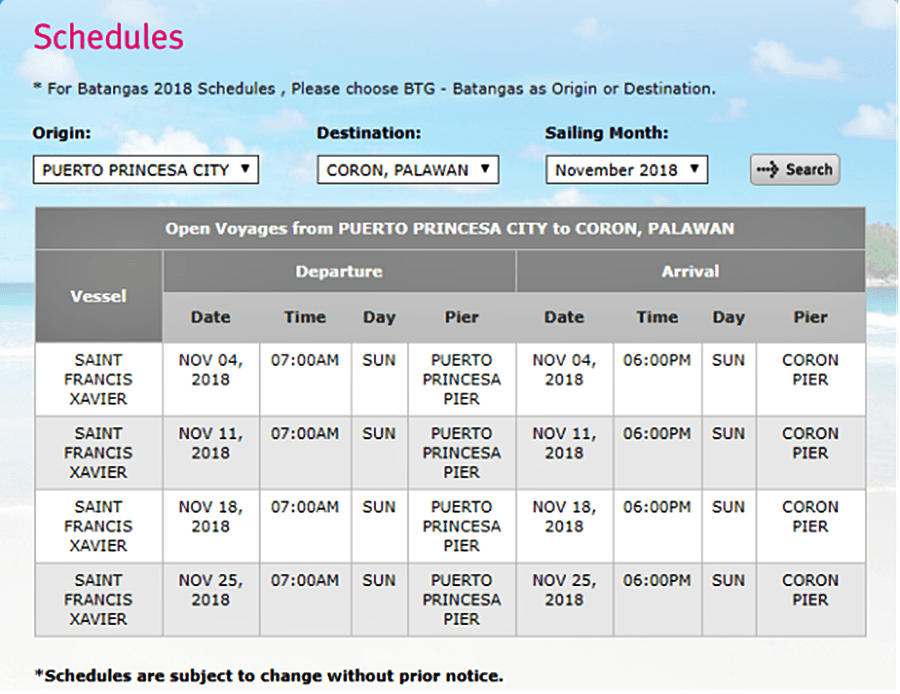Screen dimensions: 900x694
Task: Open the Sailing Month dropdown
Action: 626,170
